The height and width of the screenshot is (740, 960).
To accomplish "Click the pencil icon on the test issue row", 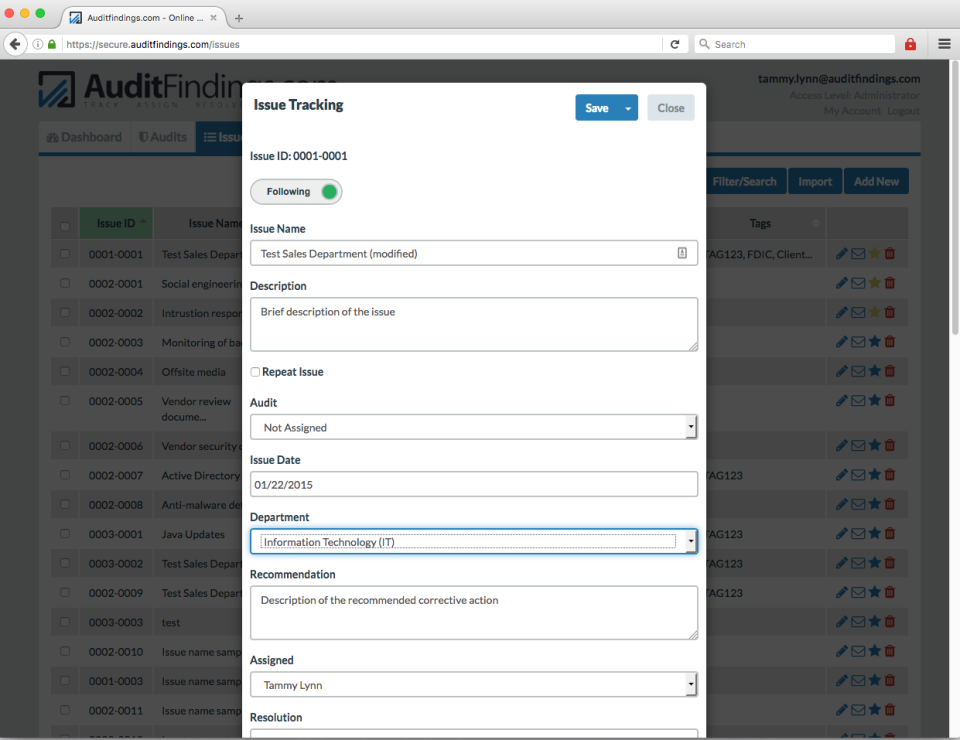I will [x=841, y=621].
